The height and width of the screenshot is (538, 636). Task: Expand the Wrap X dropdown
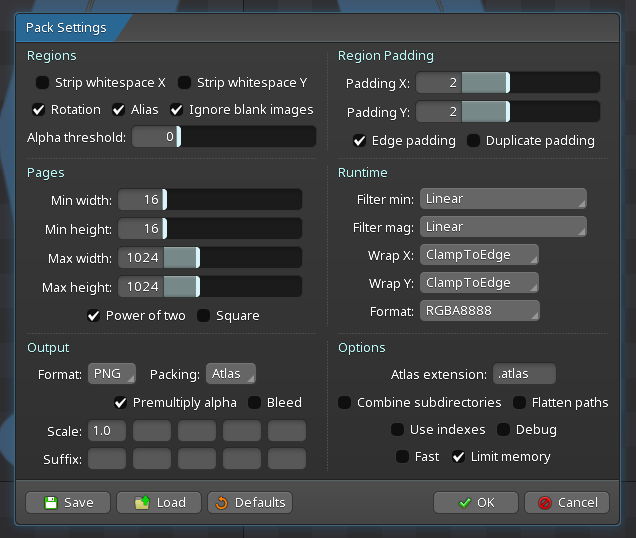coord(479,255)
